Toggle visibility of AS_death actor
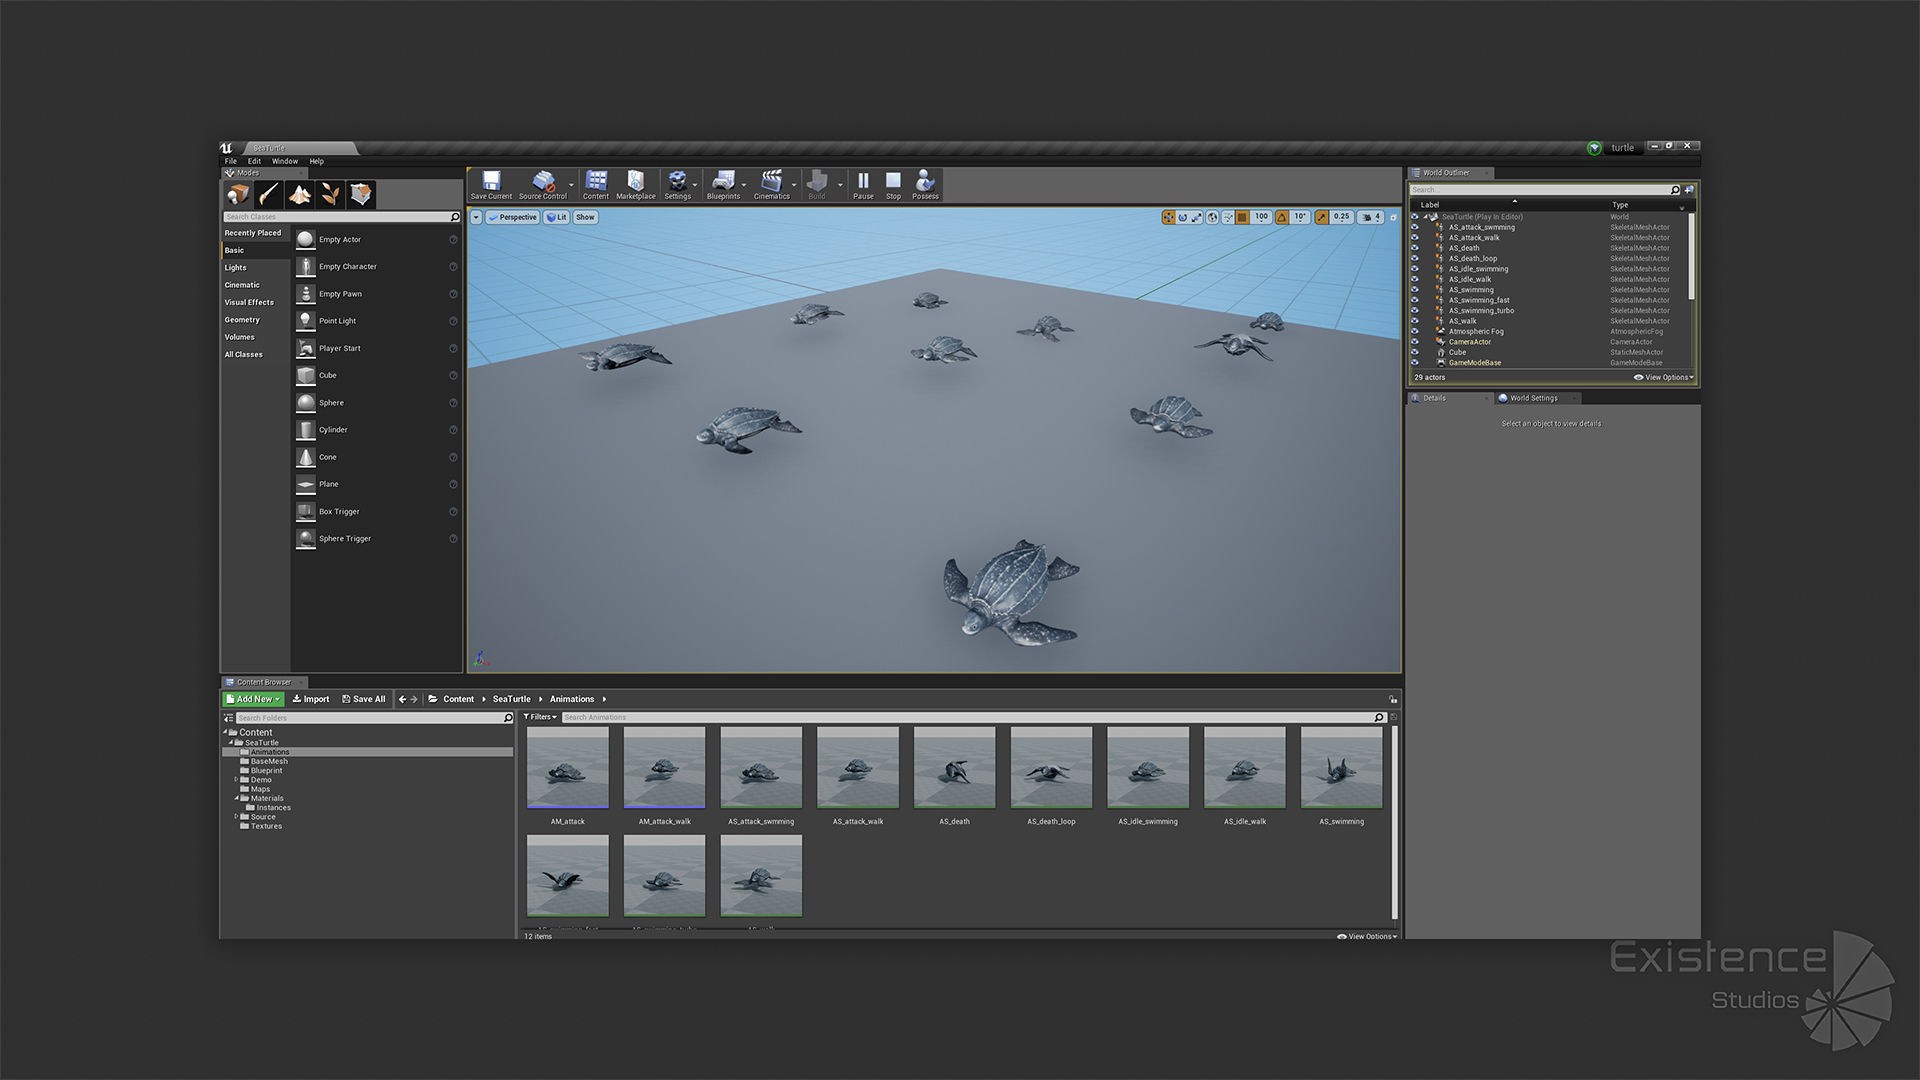Image resolution: width=1920 pixels, height=1080 pixels. [x=1414, y=248]
